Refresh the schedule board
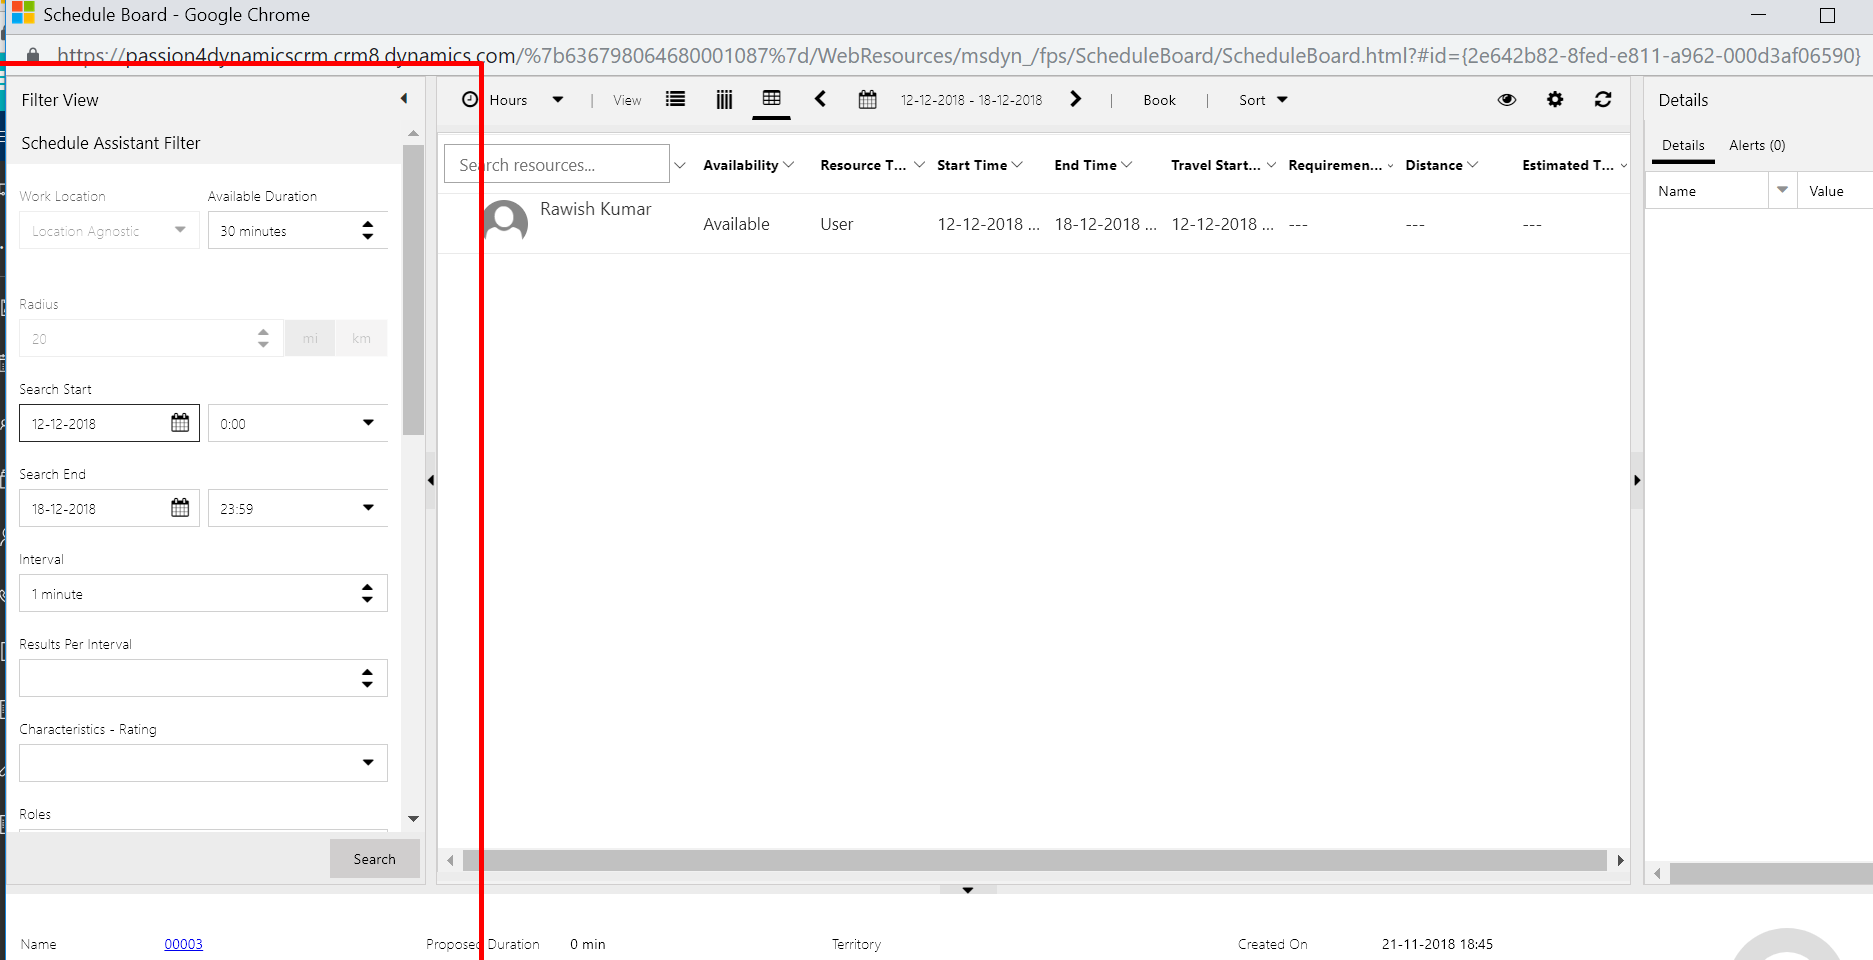The image size is (1873, 960). pyautogui.click(x=1602, y=99)
